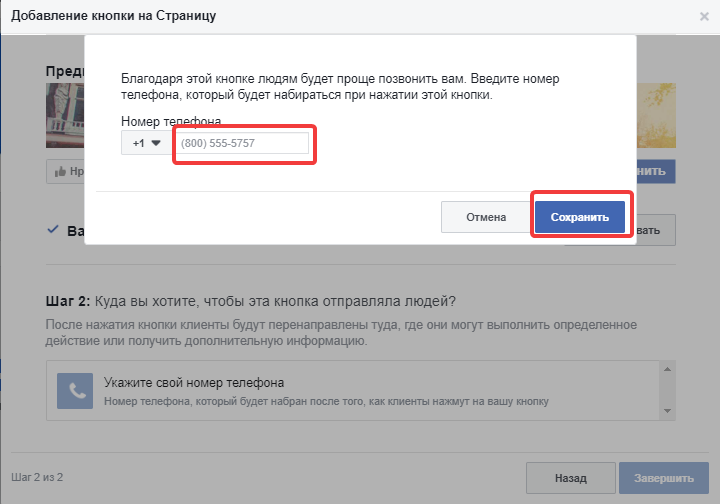The width and height of the screenshot is (720, 504).
Task: Click scrollbar up arrow in options list
Action: point(668,369)
